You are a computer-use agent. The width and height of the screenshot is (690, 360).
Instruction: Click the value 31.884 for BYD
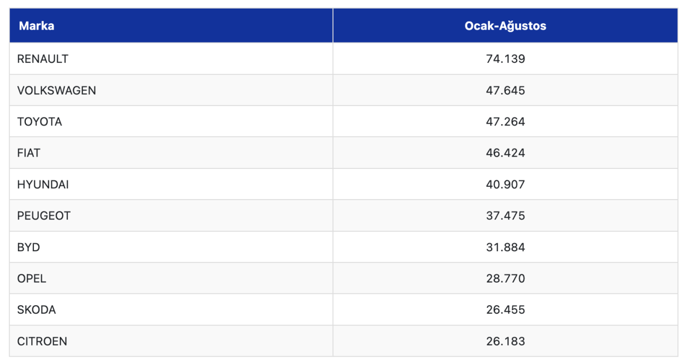pyautogui.click(x=505, y=247)
